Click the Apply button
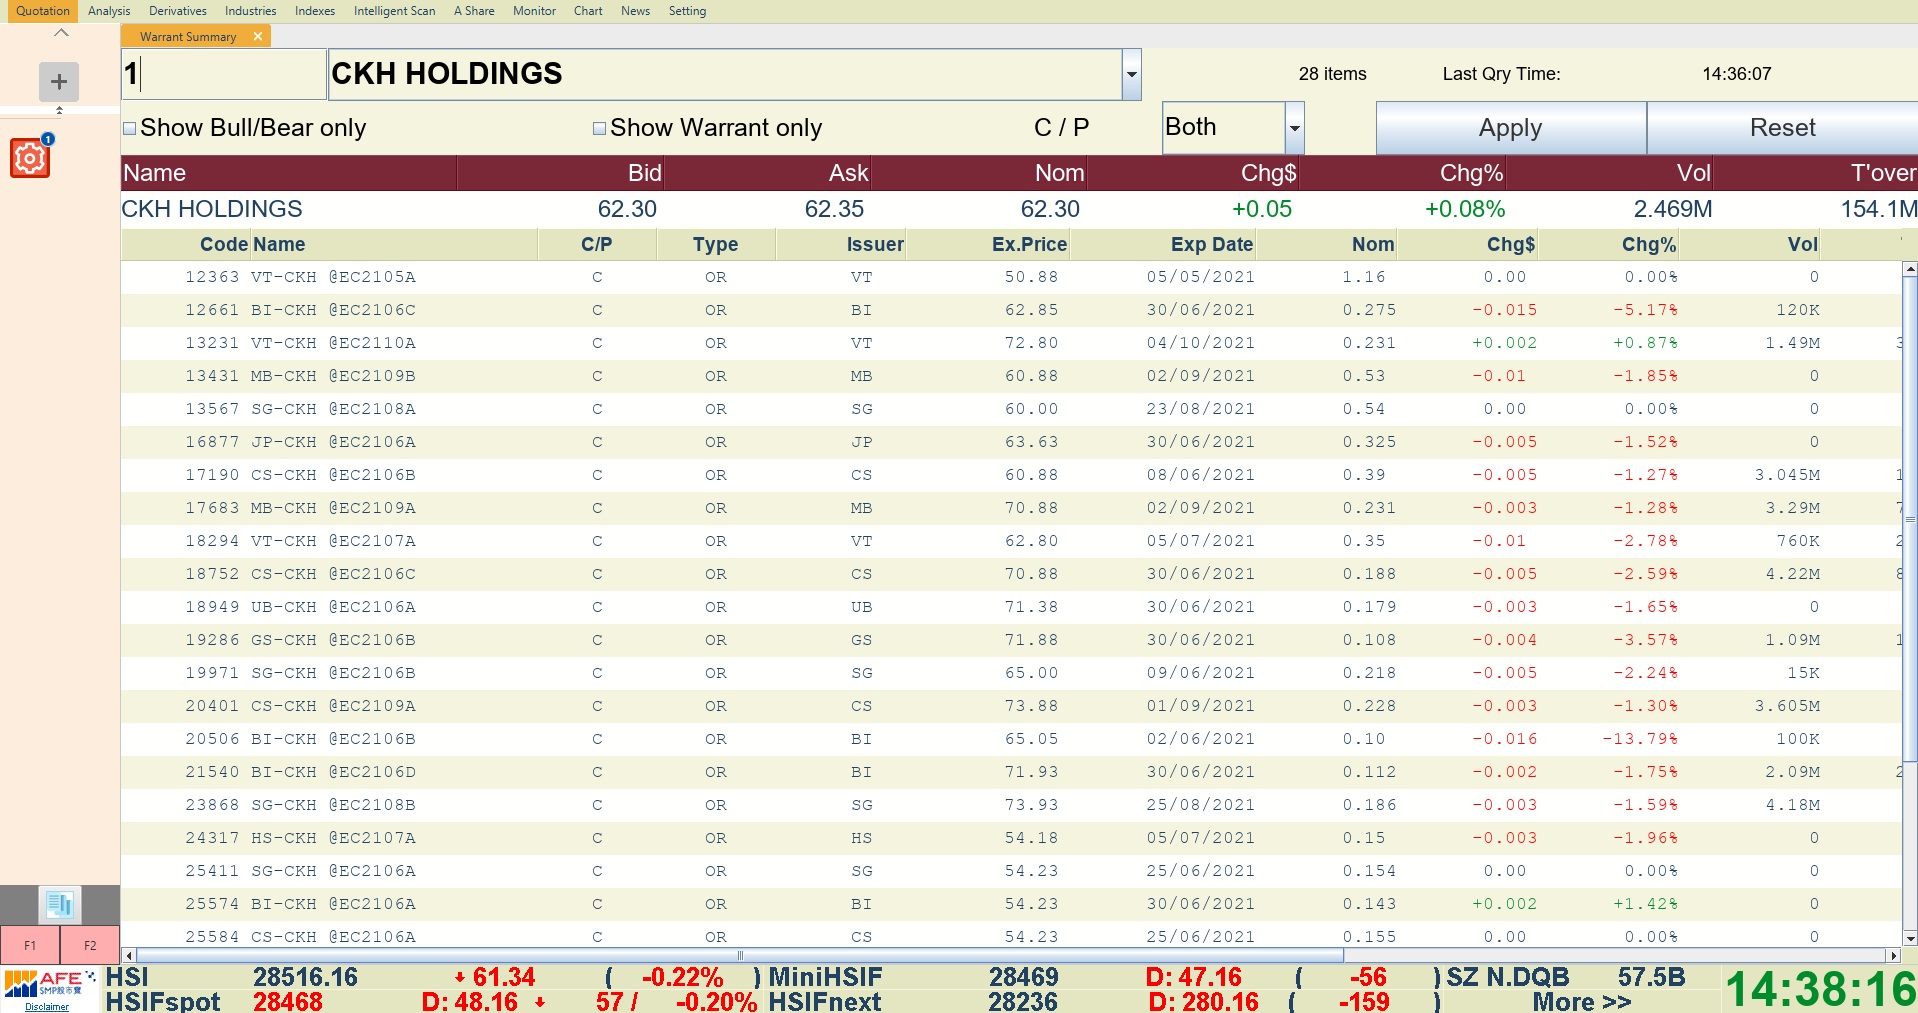The image size is (1918, 1013). 1511,128
